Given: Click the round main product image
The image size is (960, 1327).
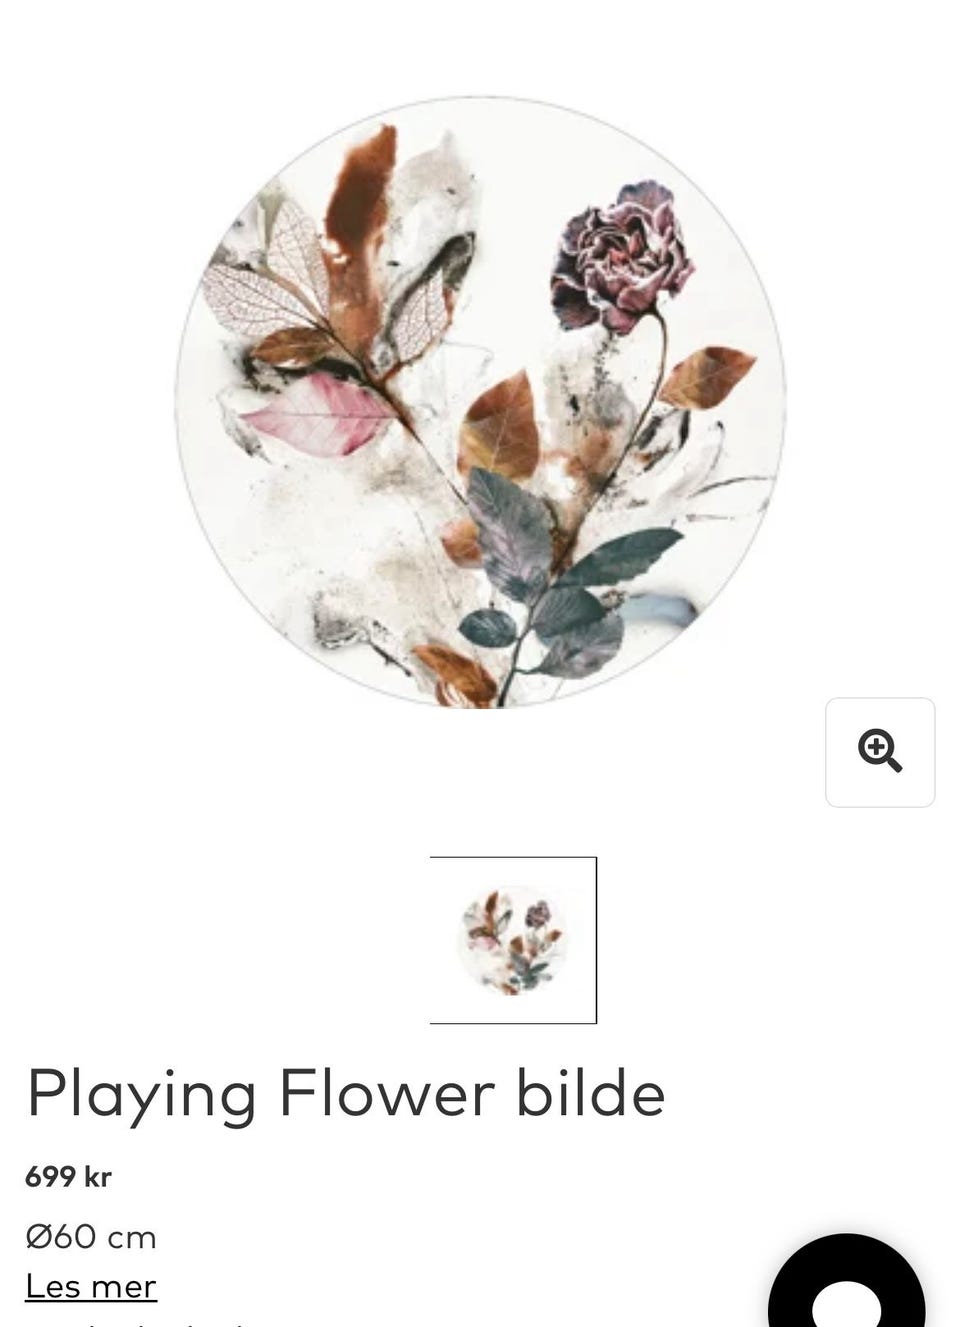Looking at the screenshot, I should (480, 402).
